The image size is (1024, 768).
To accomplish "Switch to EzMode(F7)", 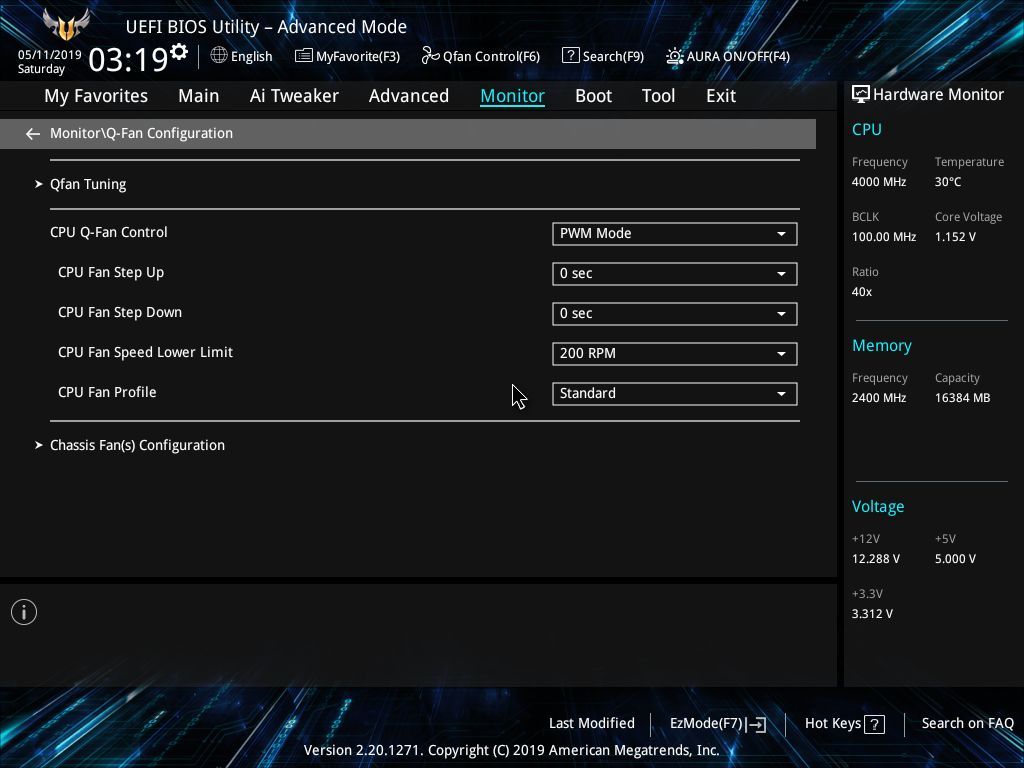I will point(718,724).
